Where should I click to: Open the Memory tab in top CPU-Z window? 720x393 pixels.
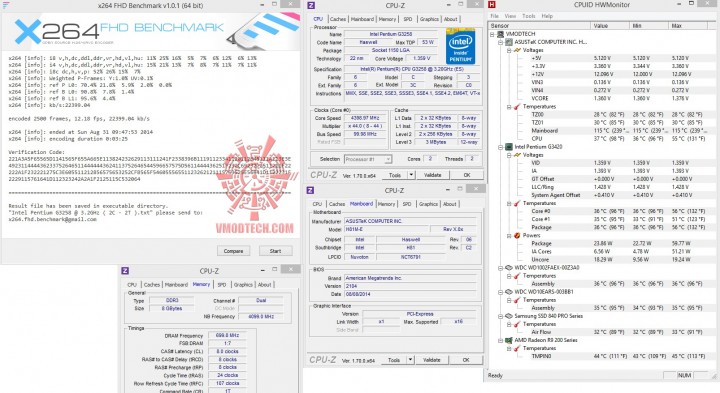click(387, 19)
